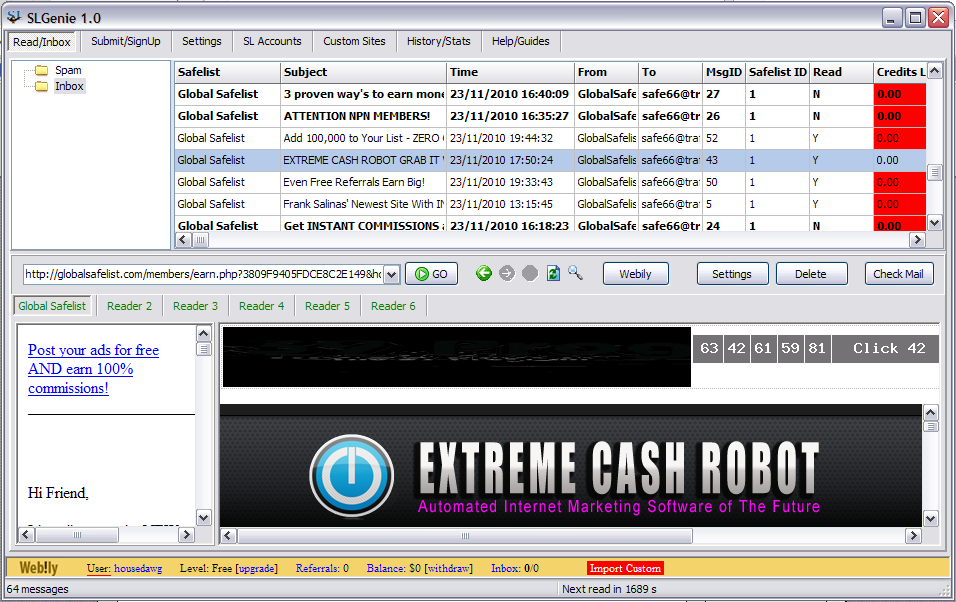Click the withdraw link

tap(449, 568)
